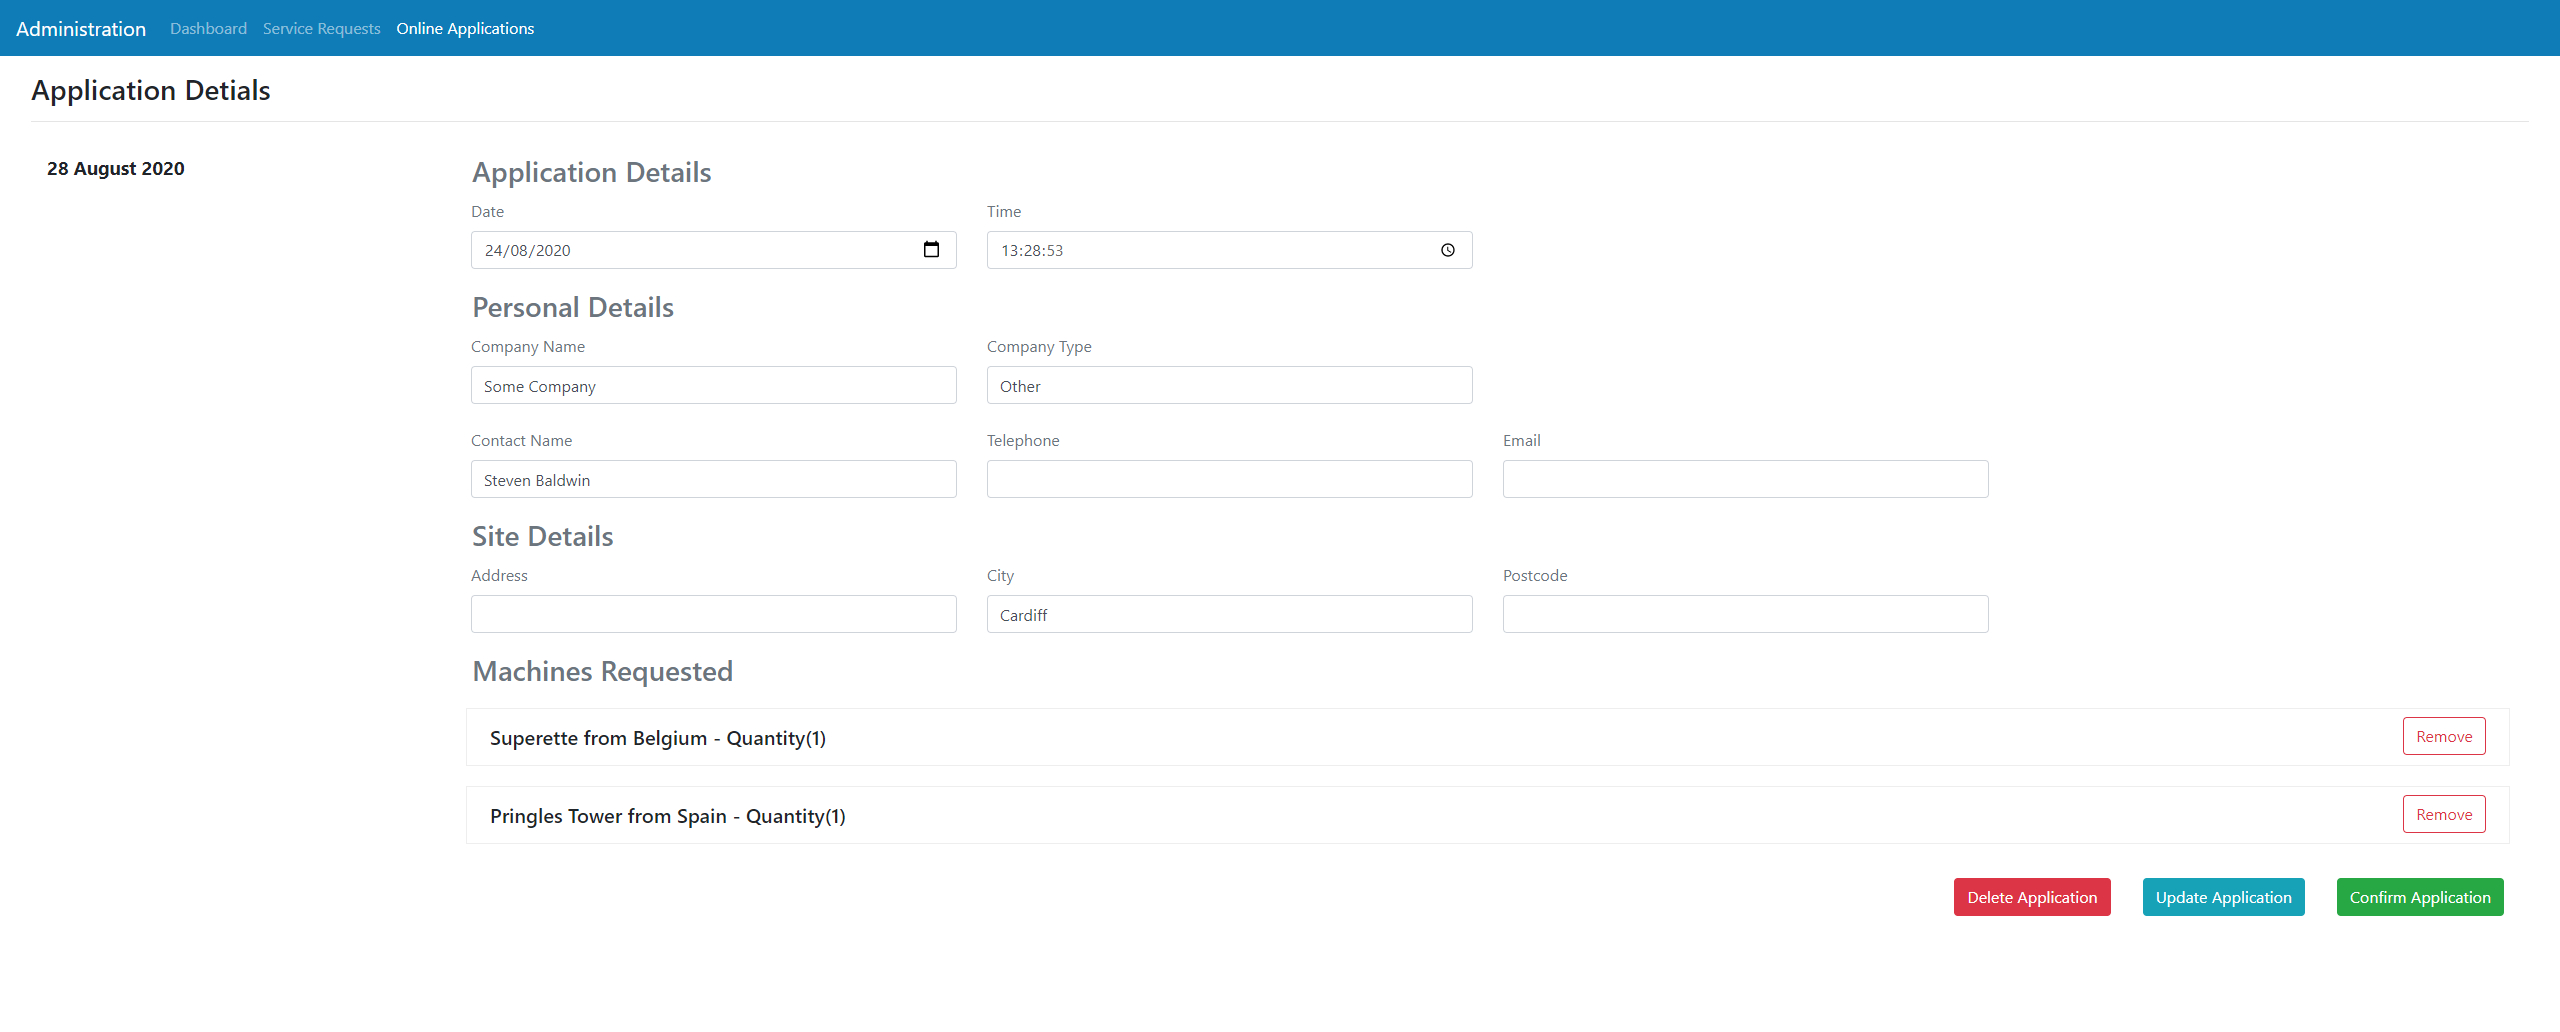The width and height of the screenshot is (2560, 1032).
Task: Click the Company Type field showing Other
Action: (1229, 386)
